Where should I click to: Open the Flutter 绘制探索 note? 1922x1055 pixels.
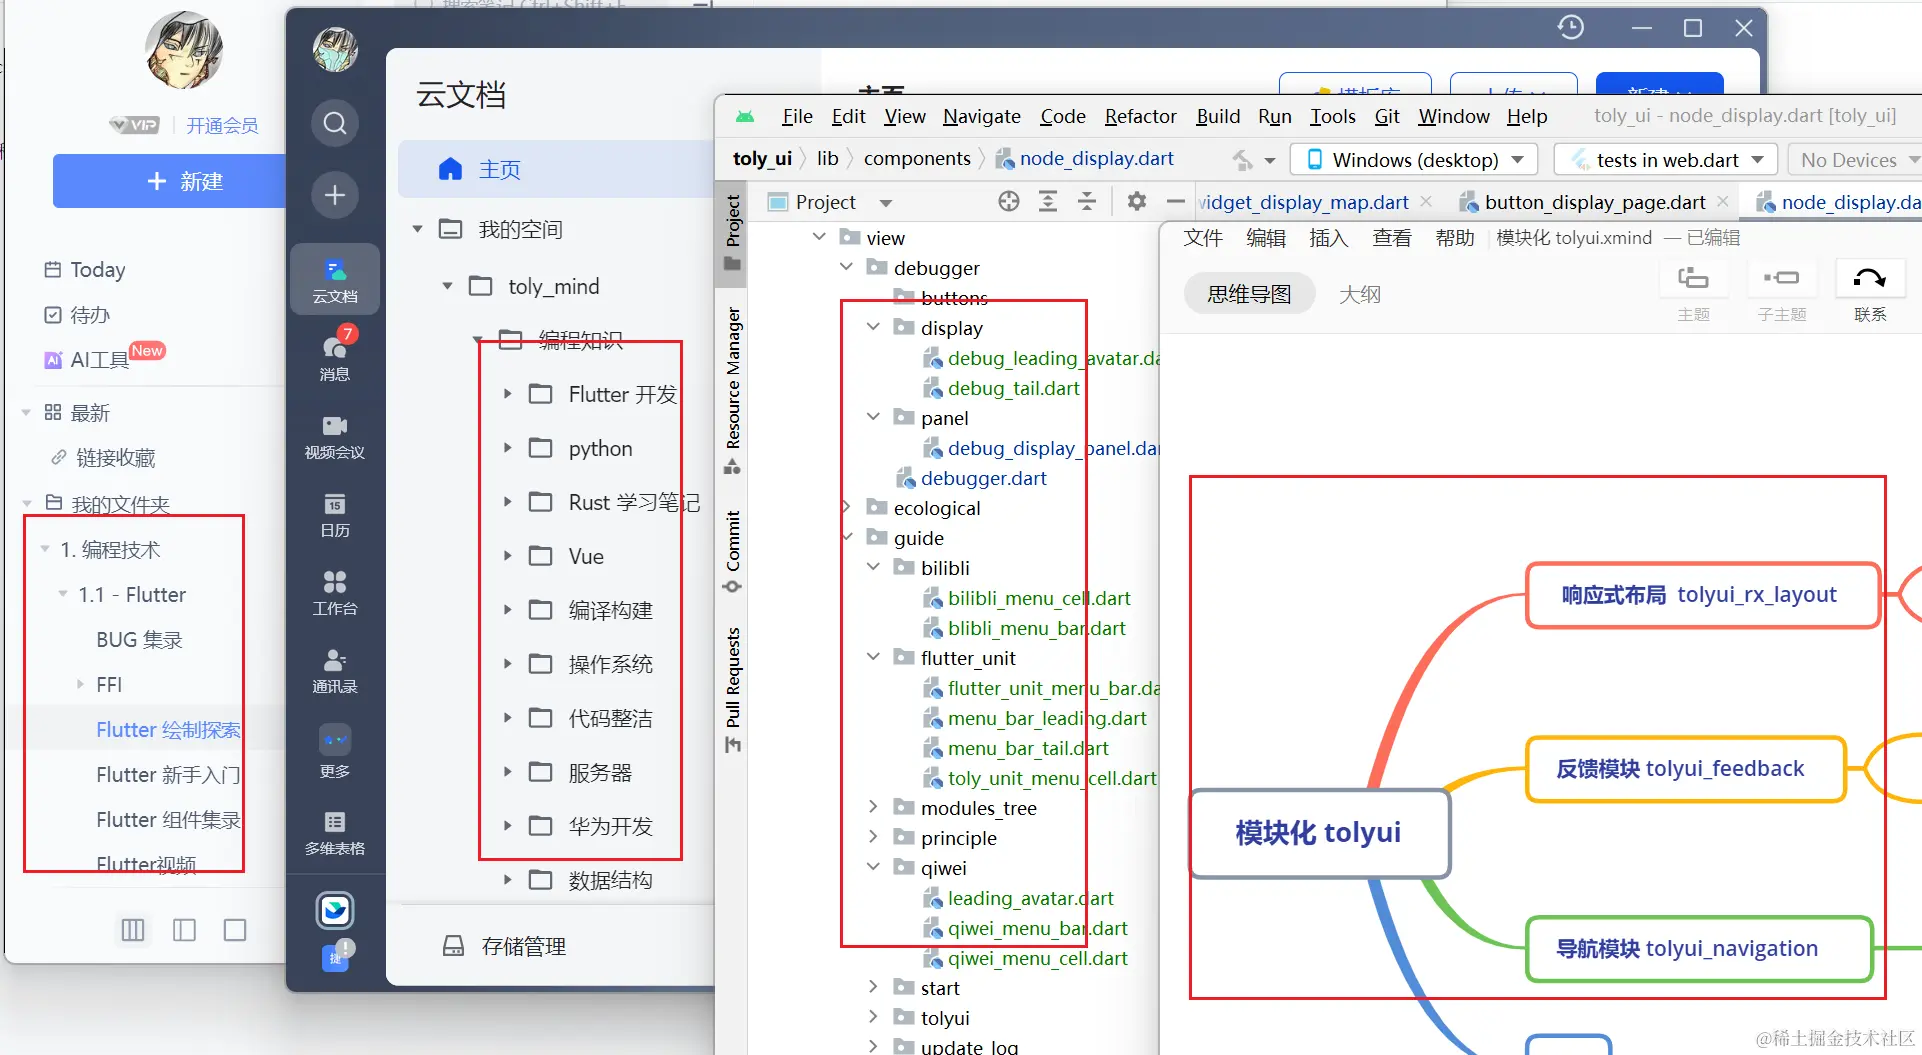click(x=168, y=730)
